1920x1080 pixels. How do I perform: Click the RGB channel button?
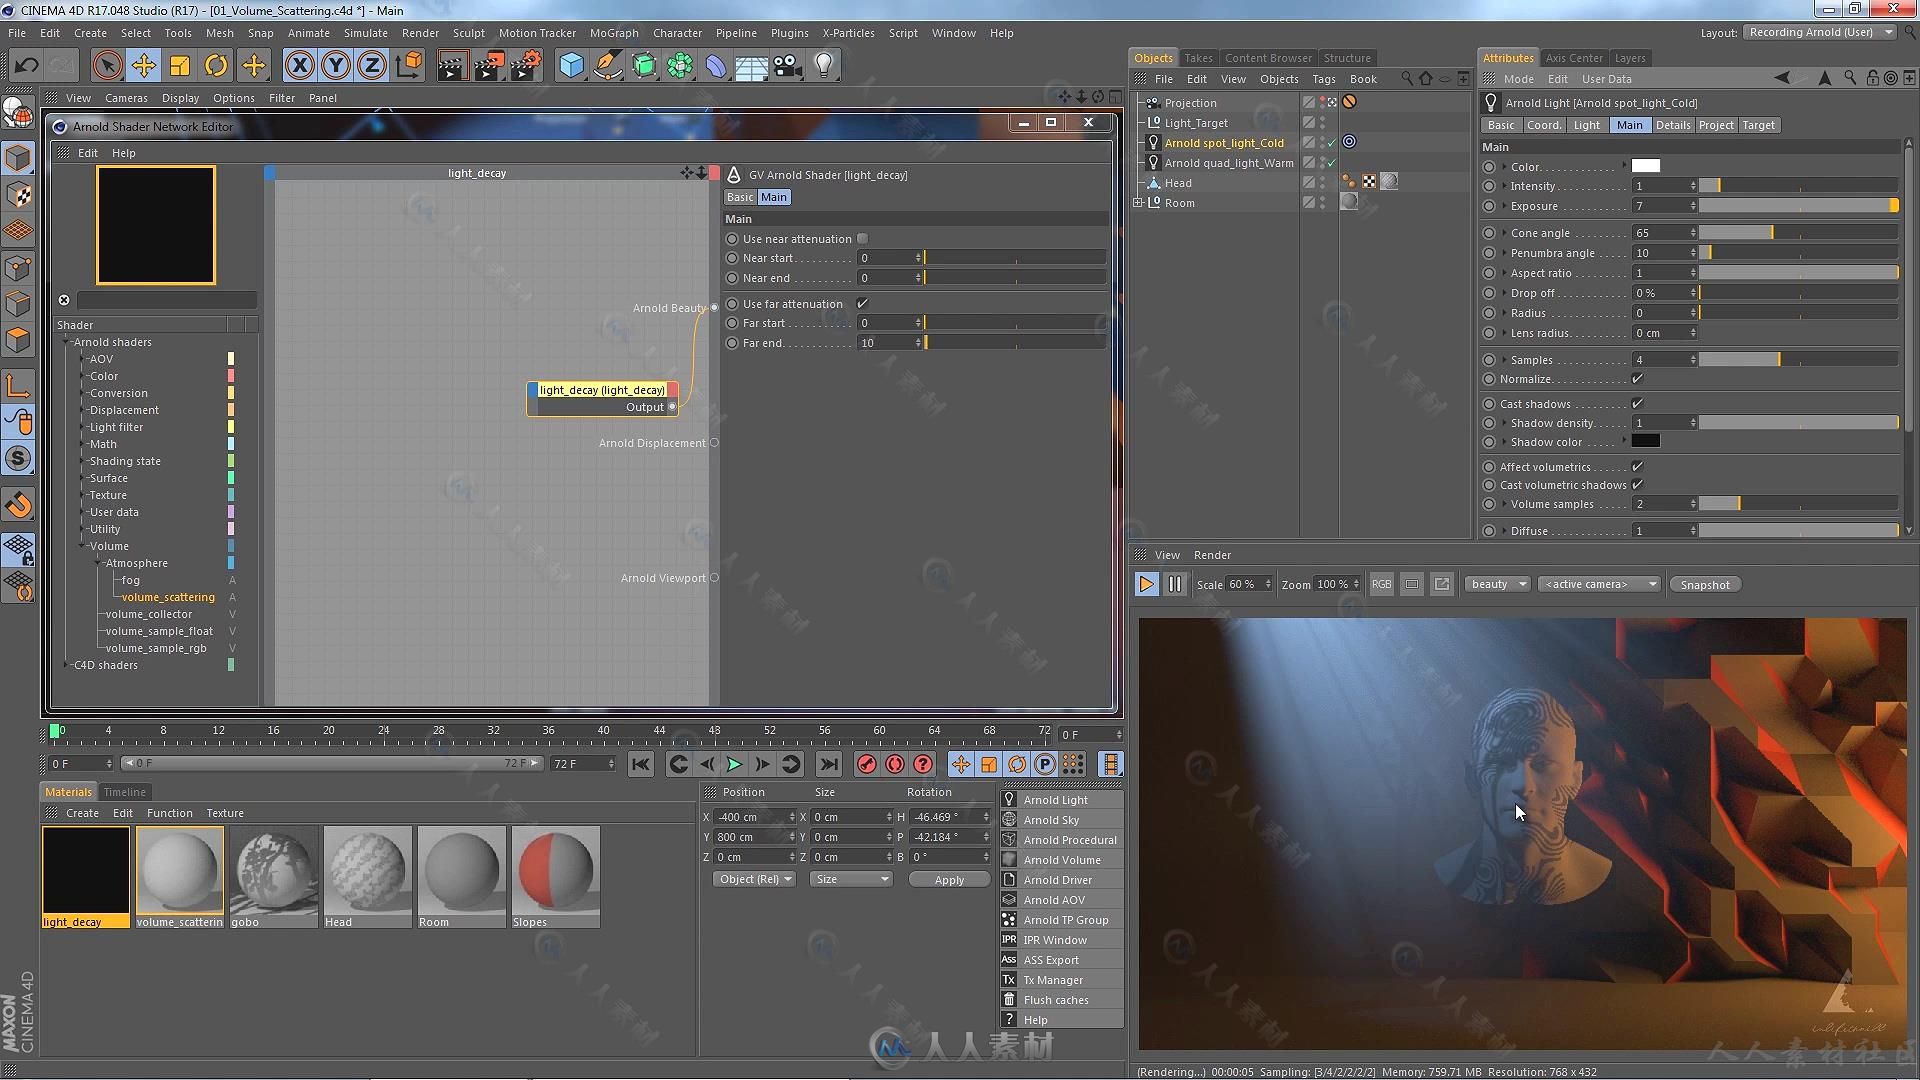click(x=1381, y=585)
